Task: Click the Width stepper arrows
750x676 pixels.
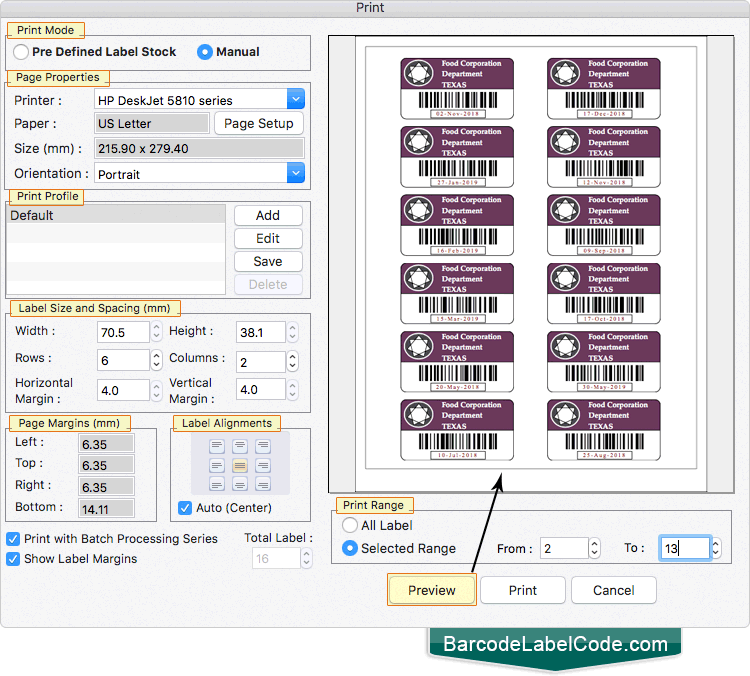Action: click(156, 332)
